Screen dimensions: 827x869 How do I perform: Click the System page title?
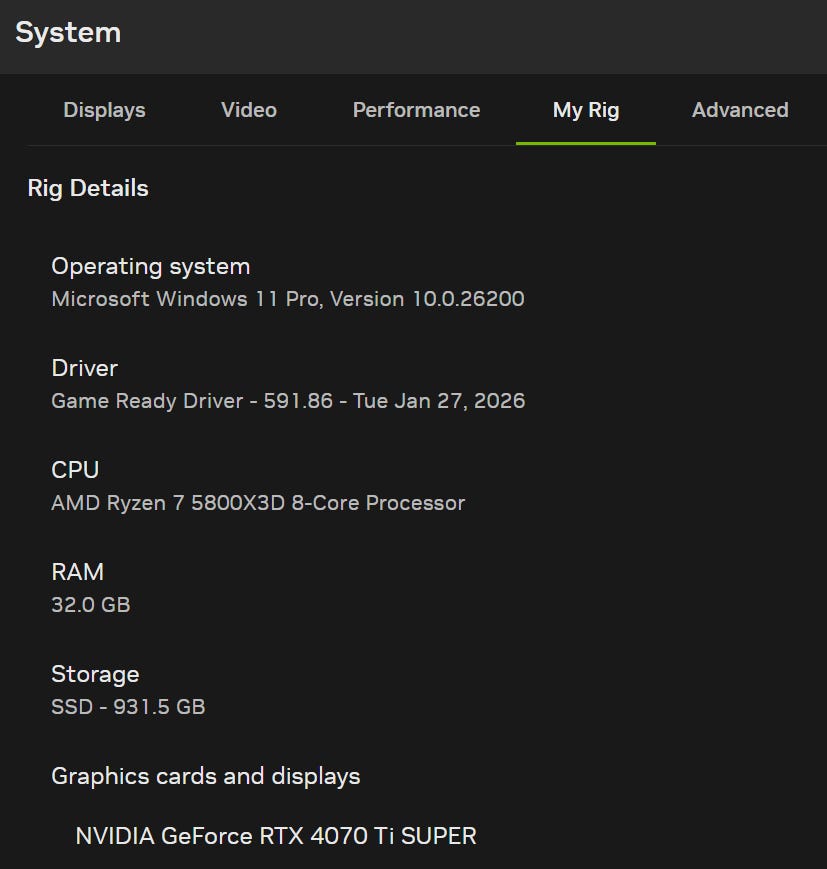(68, 32)
